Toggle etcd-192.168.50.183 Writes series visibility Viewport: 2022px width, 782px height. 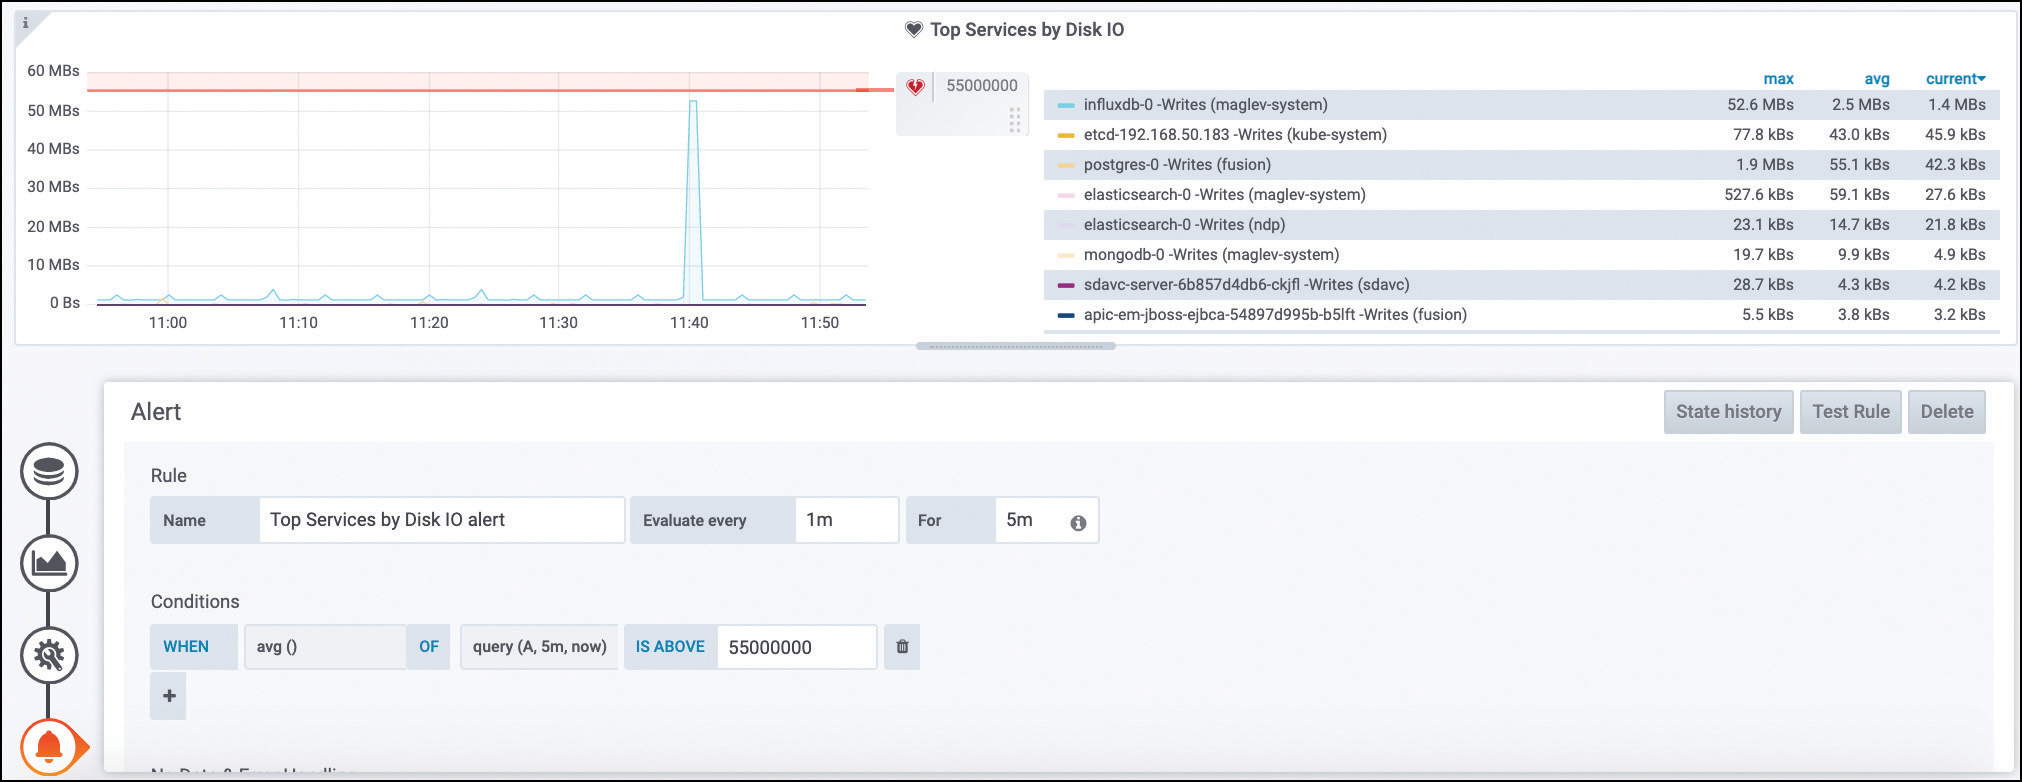tap(1234, 135)
